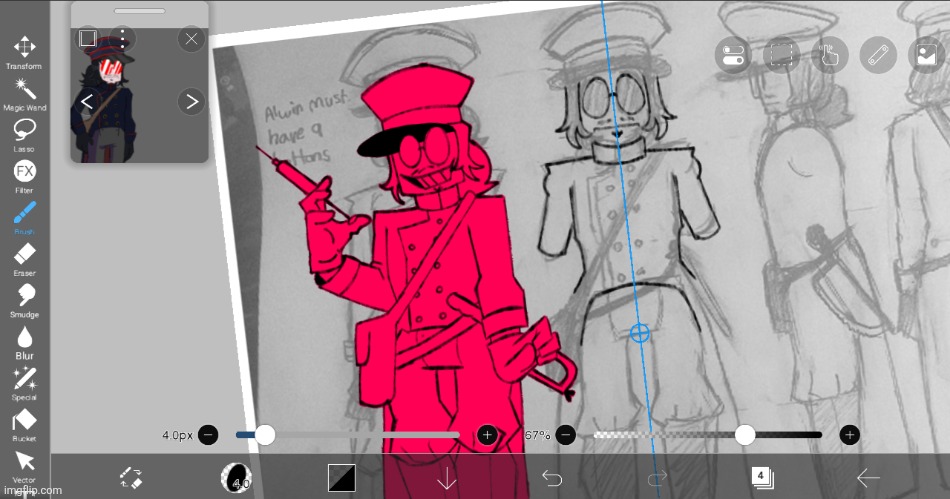Show next reference image
The image size is (950, 499).
pyautogui.click(x=191, y=102)
